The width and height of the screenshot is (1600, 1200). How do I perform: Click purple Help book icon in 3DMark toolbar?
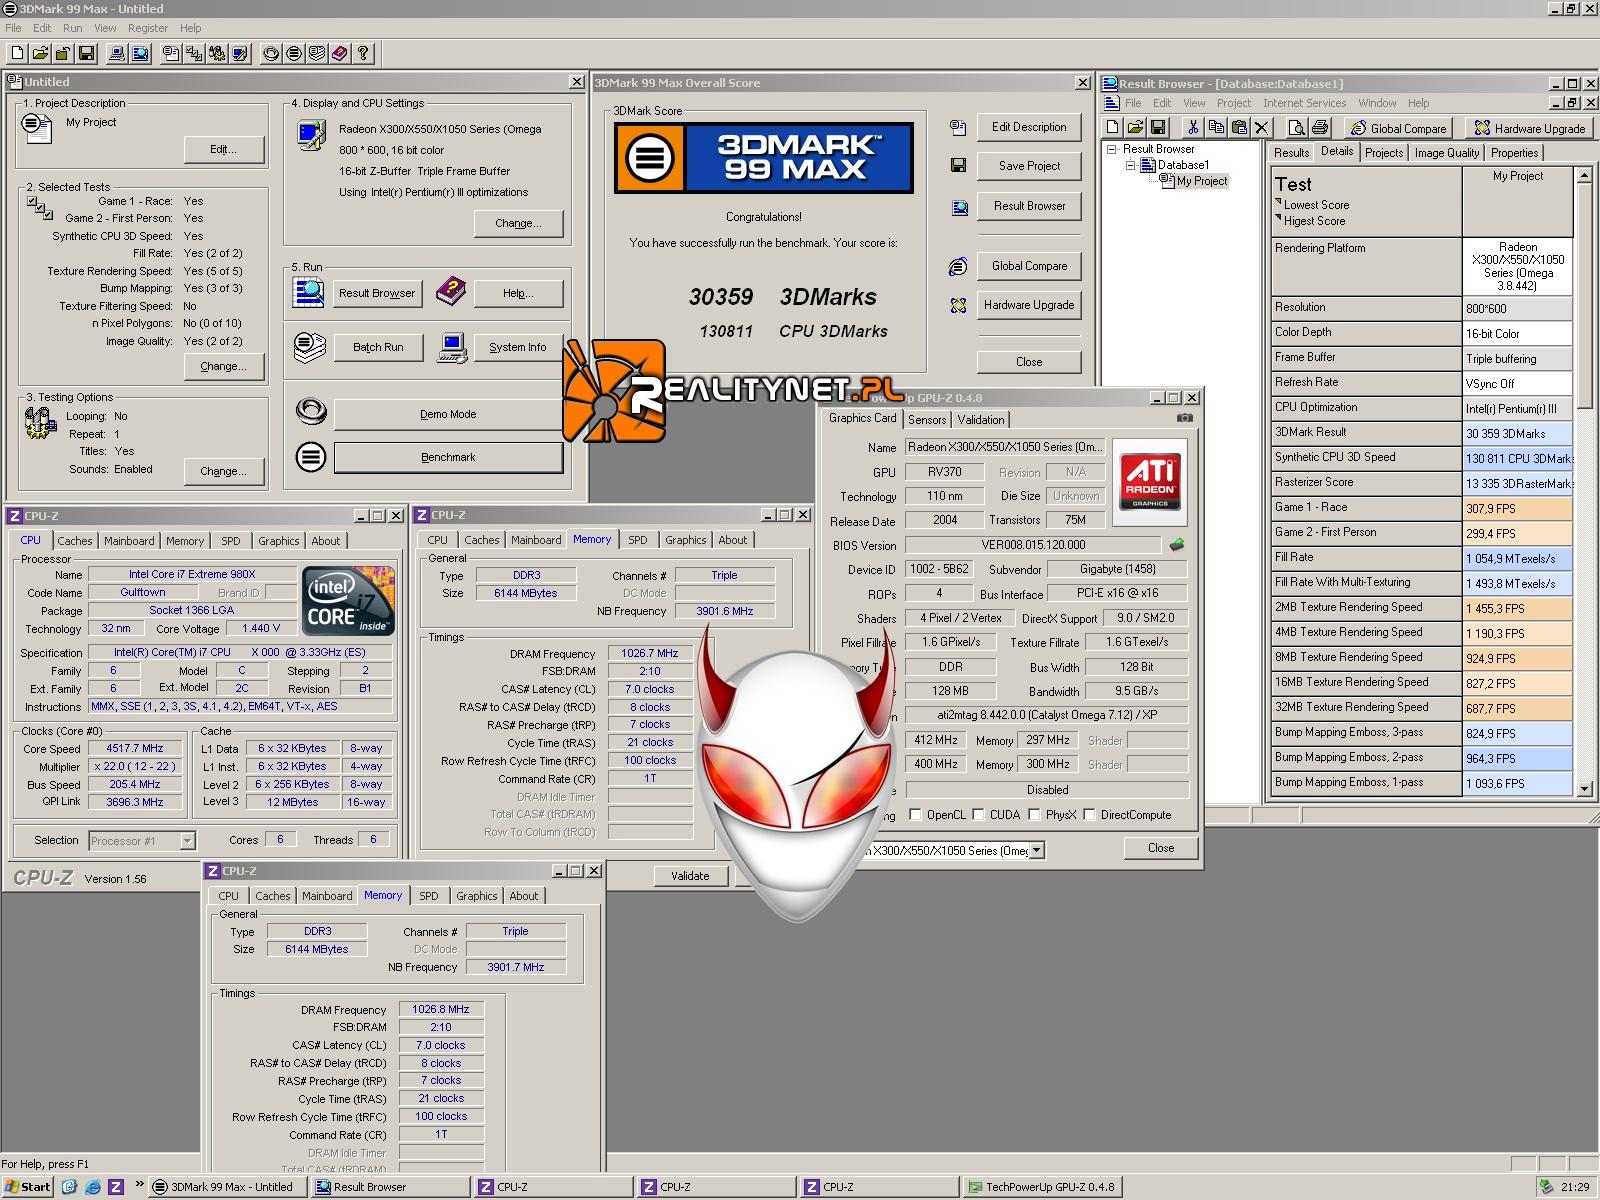[340, 53]
